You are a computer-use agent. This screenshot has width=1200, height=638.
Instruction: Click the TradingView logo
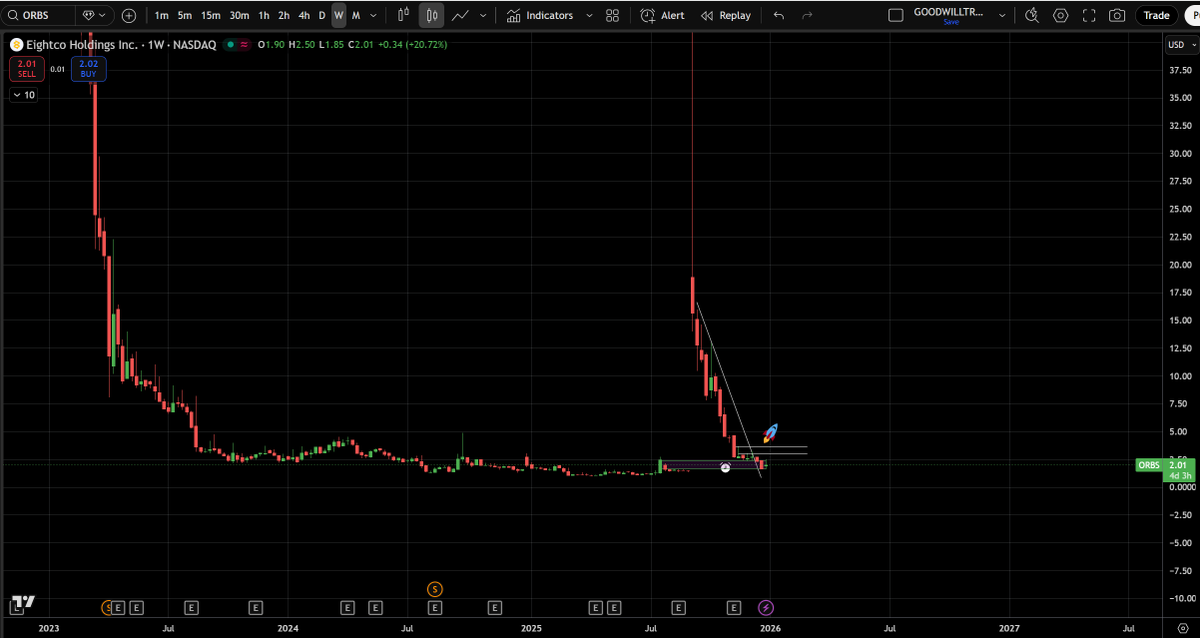click(22, 603)
